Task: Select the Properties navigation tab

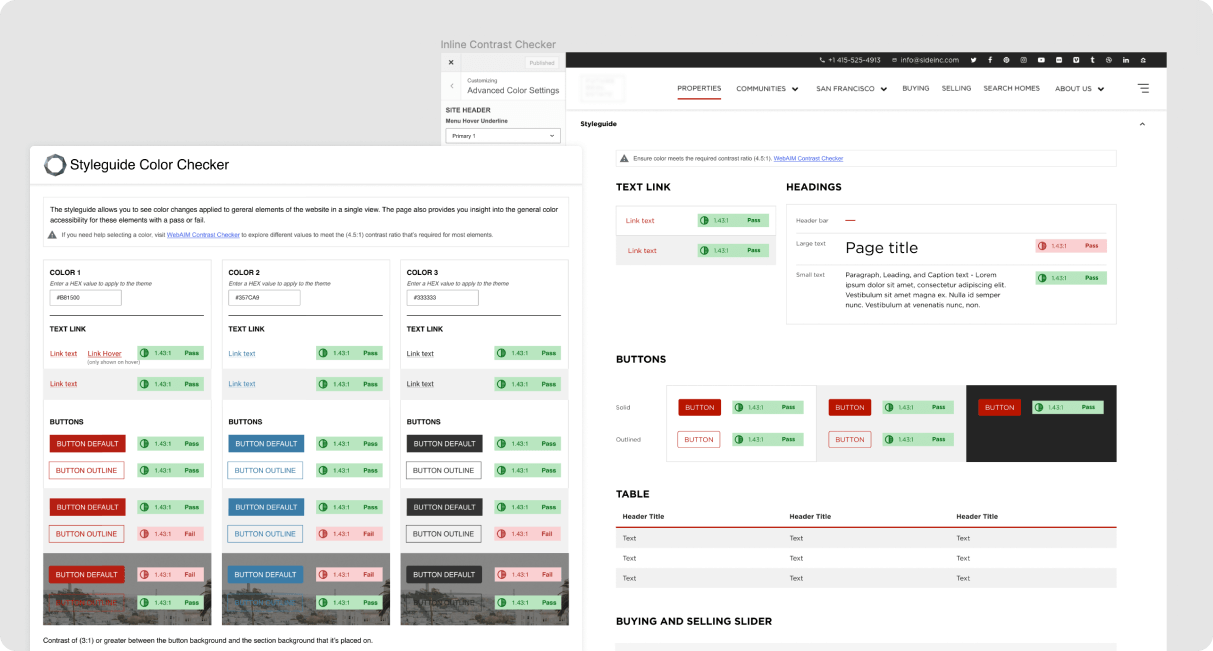Action: pyautogui.click(x=699, y=88)
